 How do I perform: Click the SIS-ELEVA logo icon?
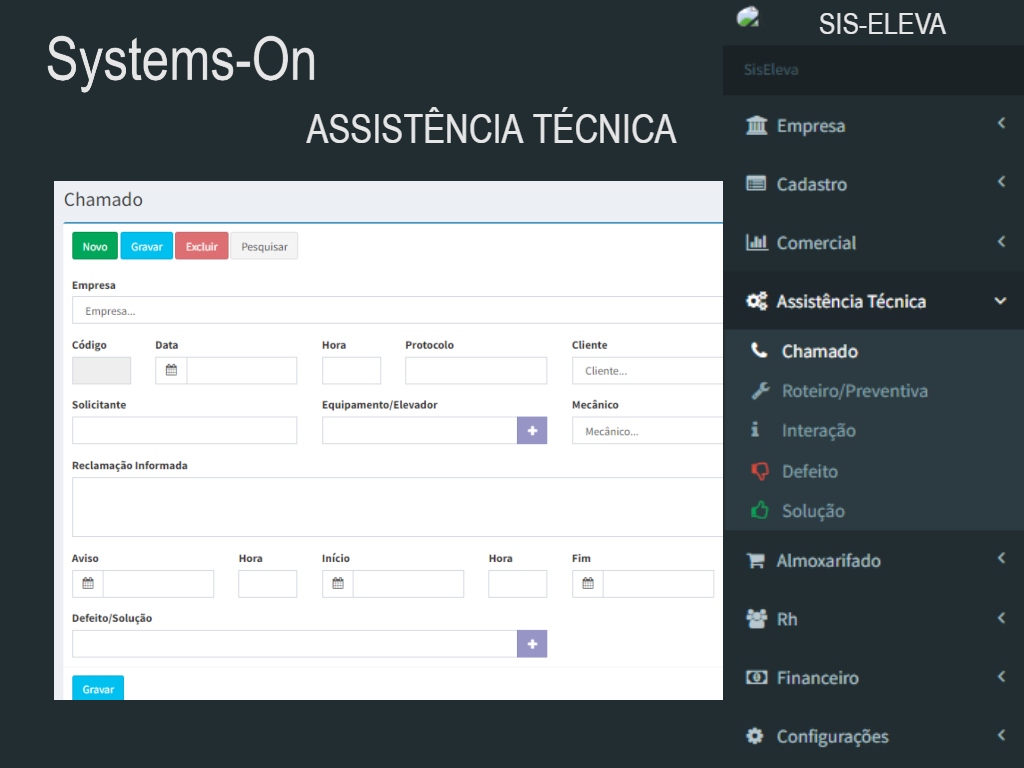748,17
